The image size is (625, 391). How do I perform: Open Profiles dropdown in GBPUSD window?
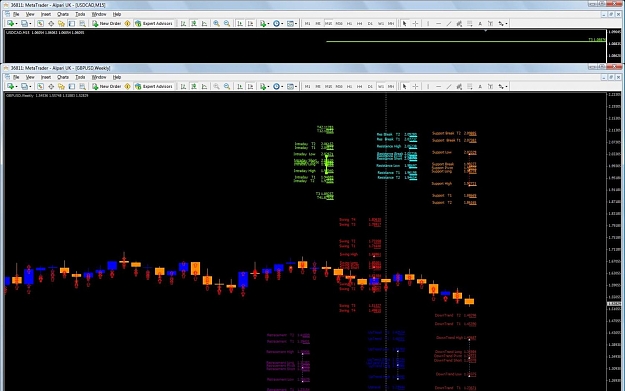pos(30,86)
